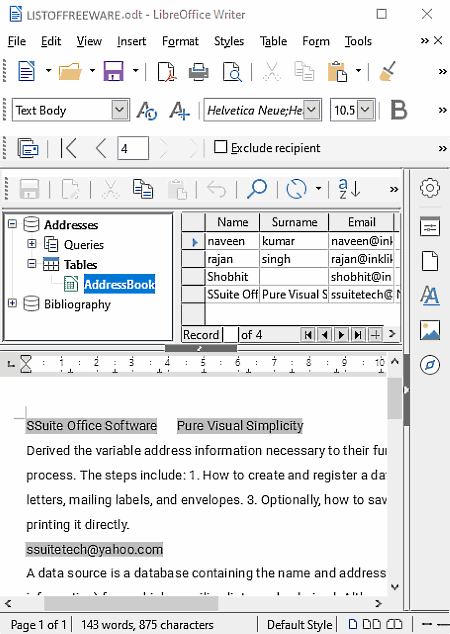The width and height of the screenshot is (450, 634).
Task: Open the Format menu
Action: click(x=180, y=41)
